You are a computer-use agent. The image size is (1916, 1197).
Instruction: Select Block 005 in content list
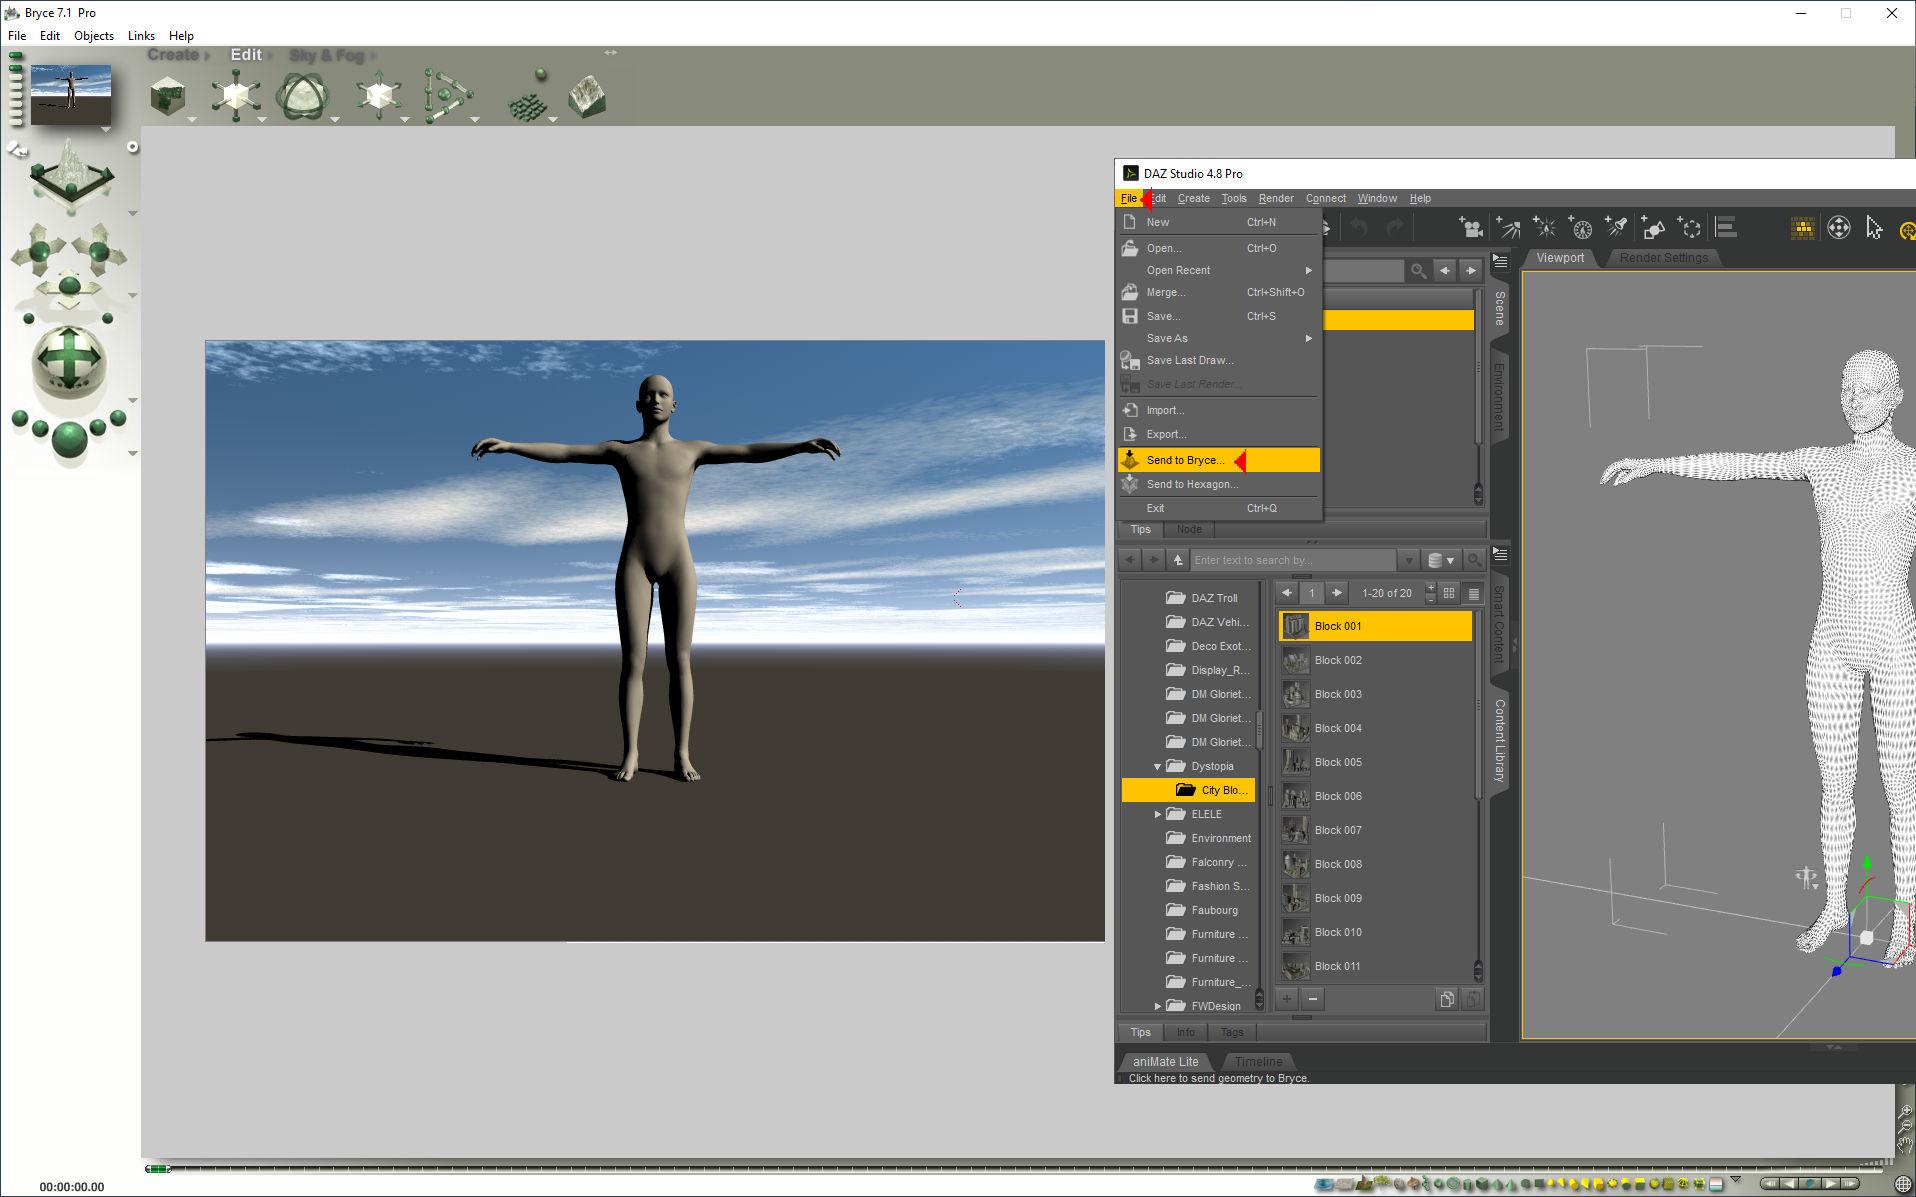pyautogui.click(x=1338, y=762)
